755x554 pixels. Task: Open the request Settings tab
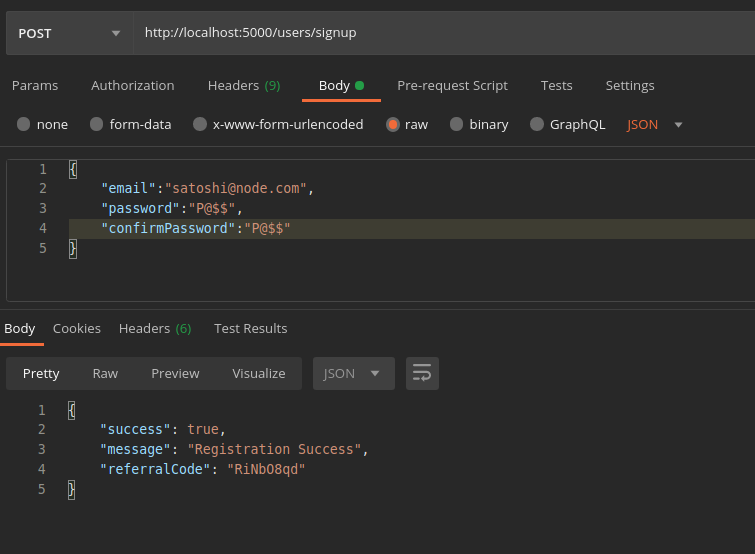click(x=630, y=85)
